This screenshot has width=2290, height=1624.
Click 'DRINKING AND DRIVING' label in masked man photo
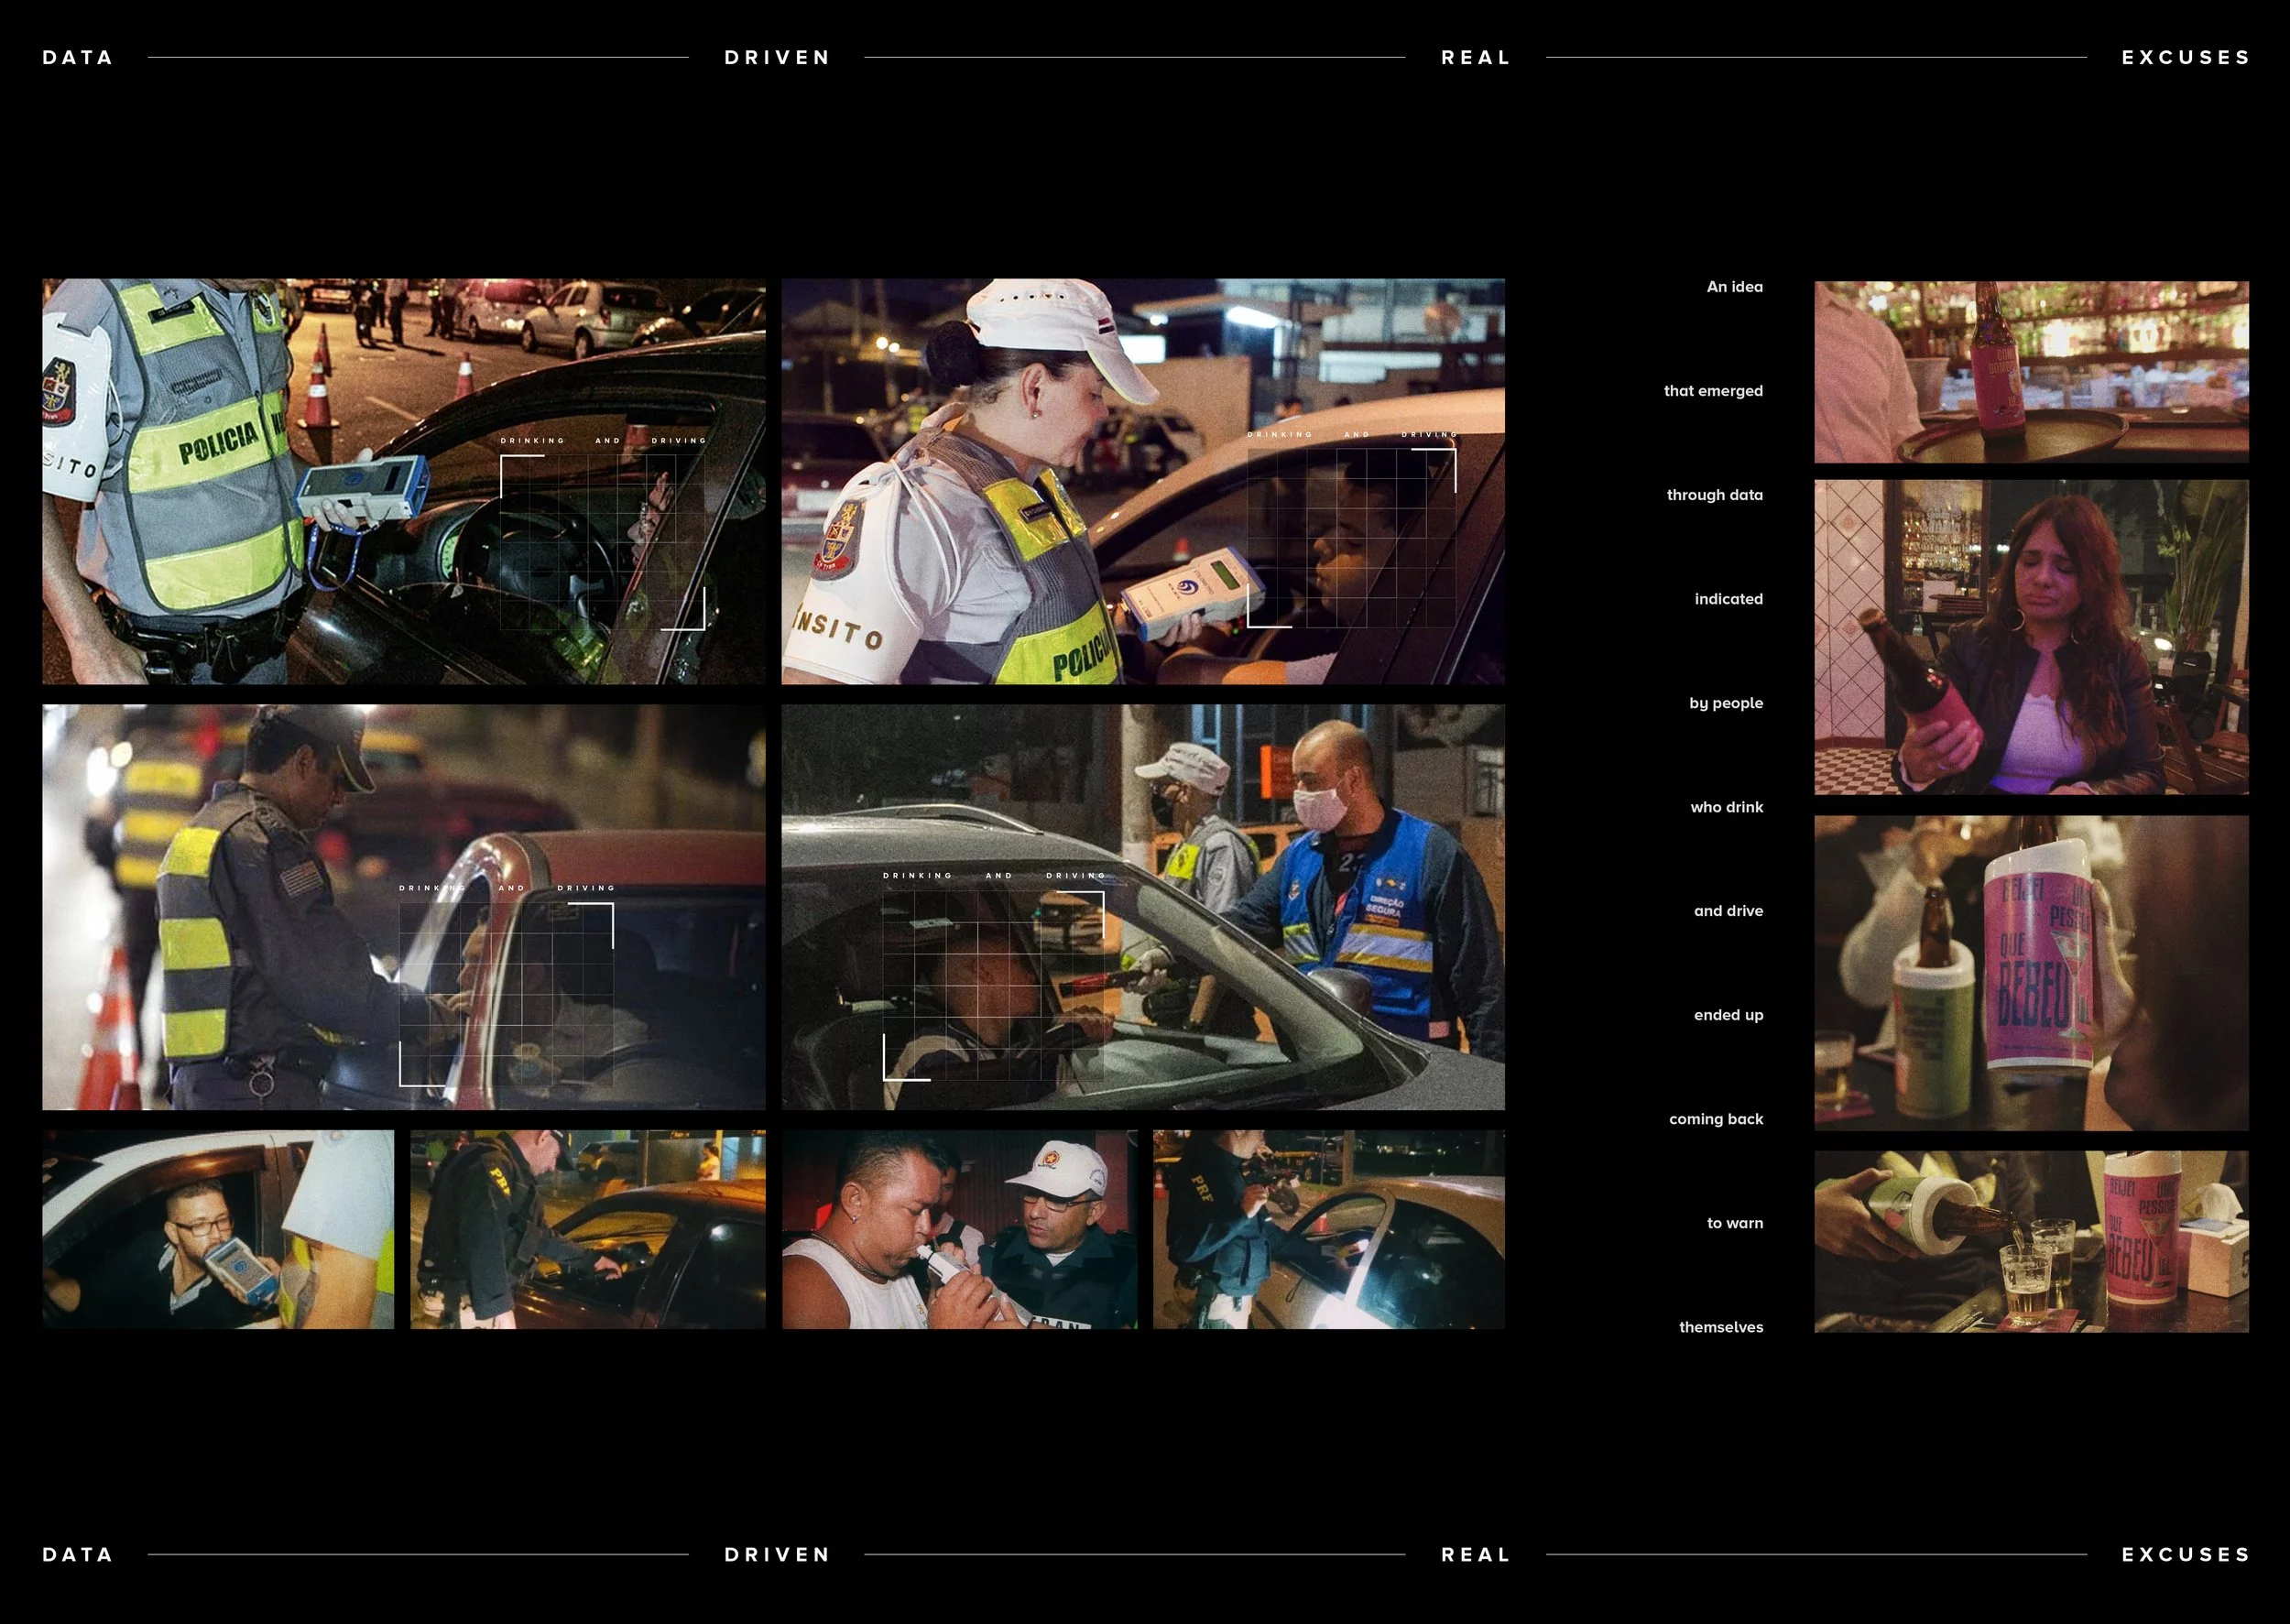[994, 876]
